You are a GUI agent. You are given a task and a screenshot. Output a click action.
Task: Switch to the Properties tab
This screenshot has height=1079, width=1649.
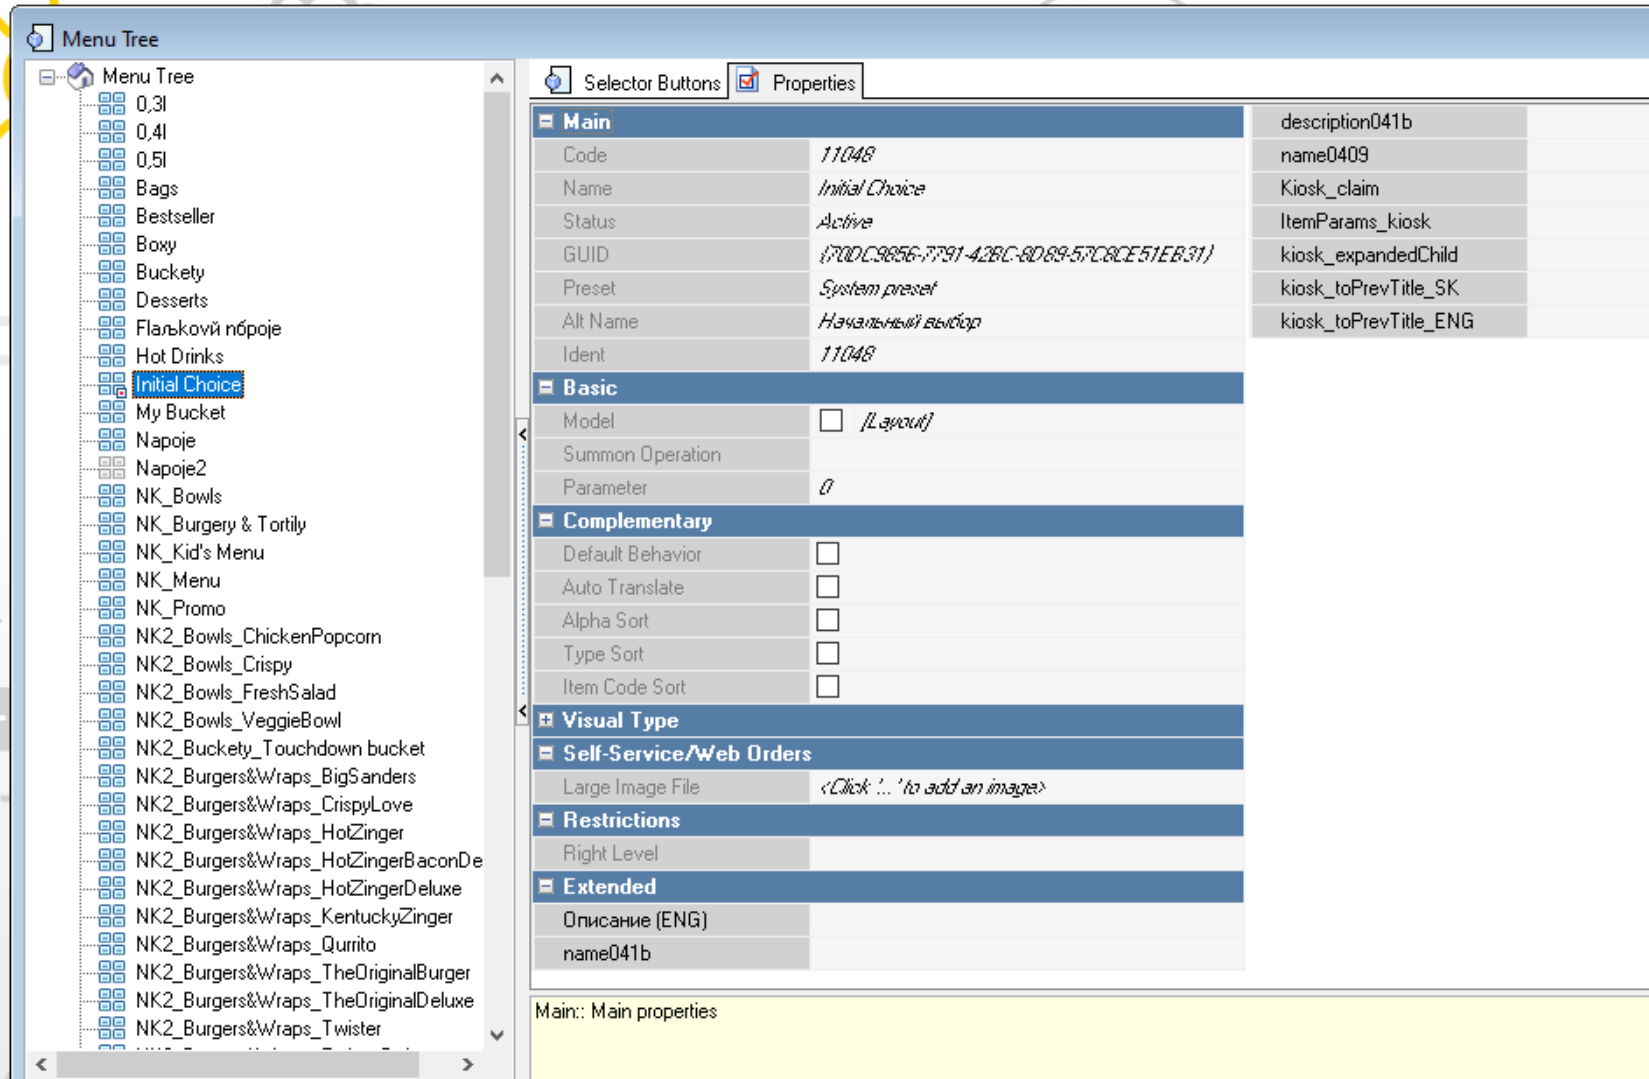click(x=796, y=82)
